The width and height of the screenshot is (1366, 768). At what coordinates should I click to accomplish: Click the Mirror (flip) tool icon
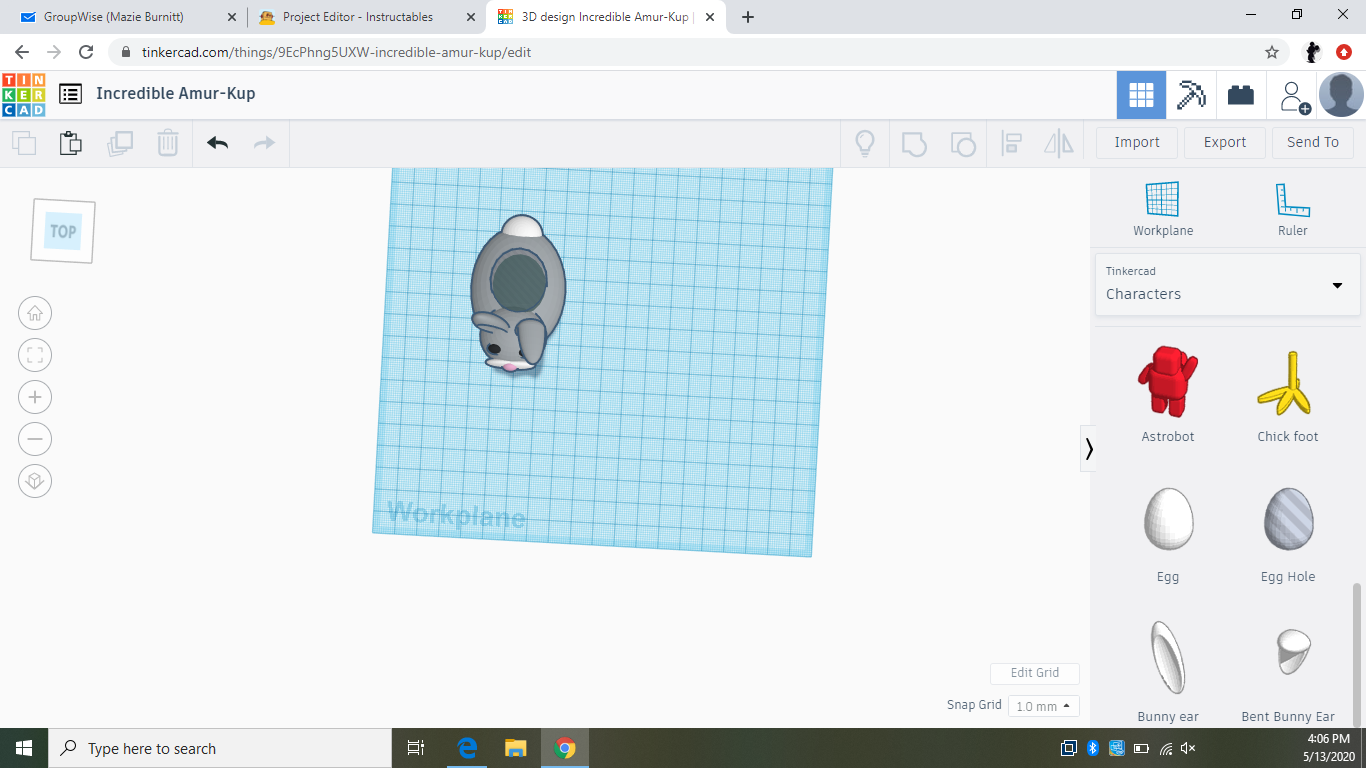1059,143
